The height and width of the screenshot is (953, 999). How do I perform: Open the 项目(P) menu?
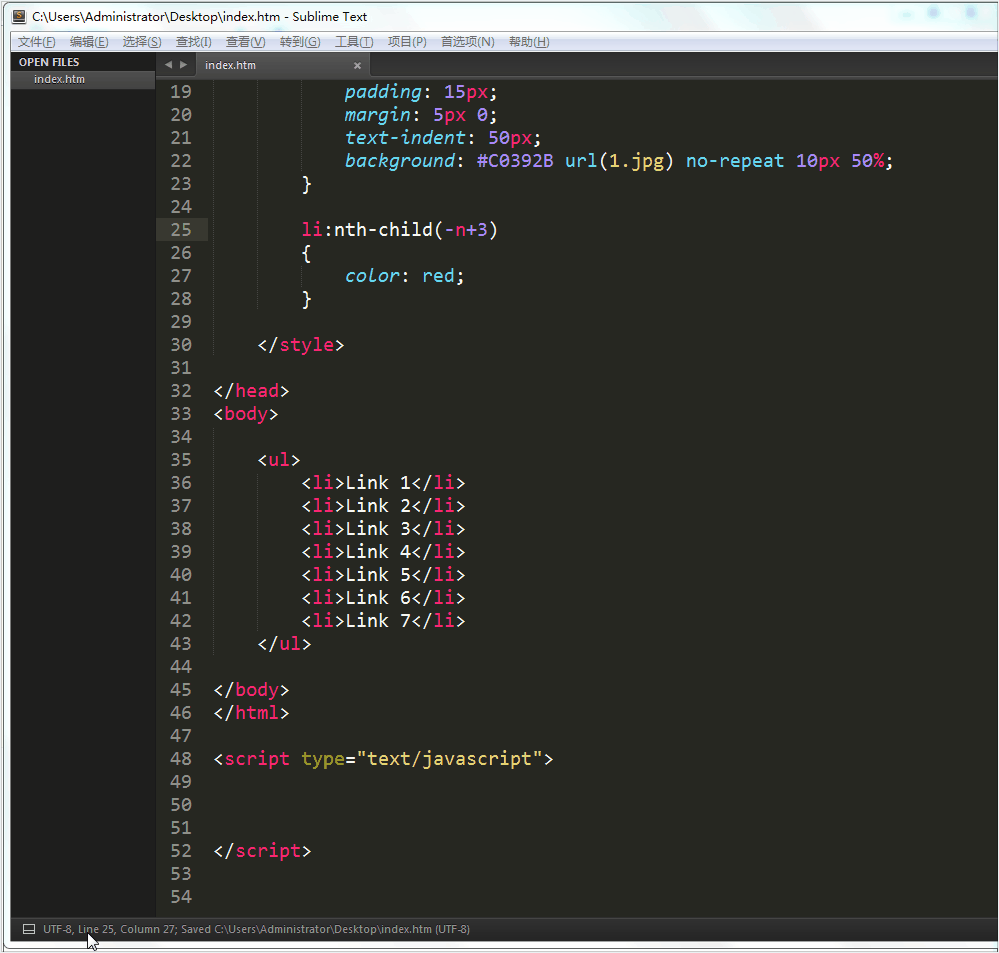[x=407, y=42]
